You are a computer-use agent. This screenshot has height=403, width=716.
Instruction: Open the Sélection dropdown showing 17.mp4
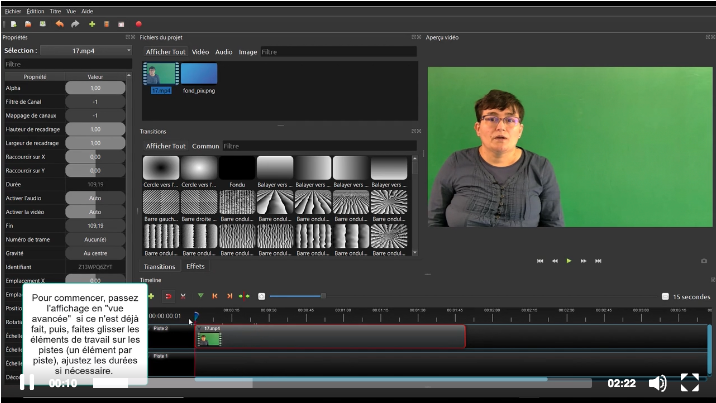[87, 51]
